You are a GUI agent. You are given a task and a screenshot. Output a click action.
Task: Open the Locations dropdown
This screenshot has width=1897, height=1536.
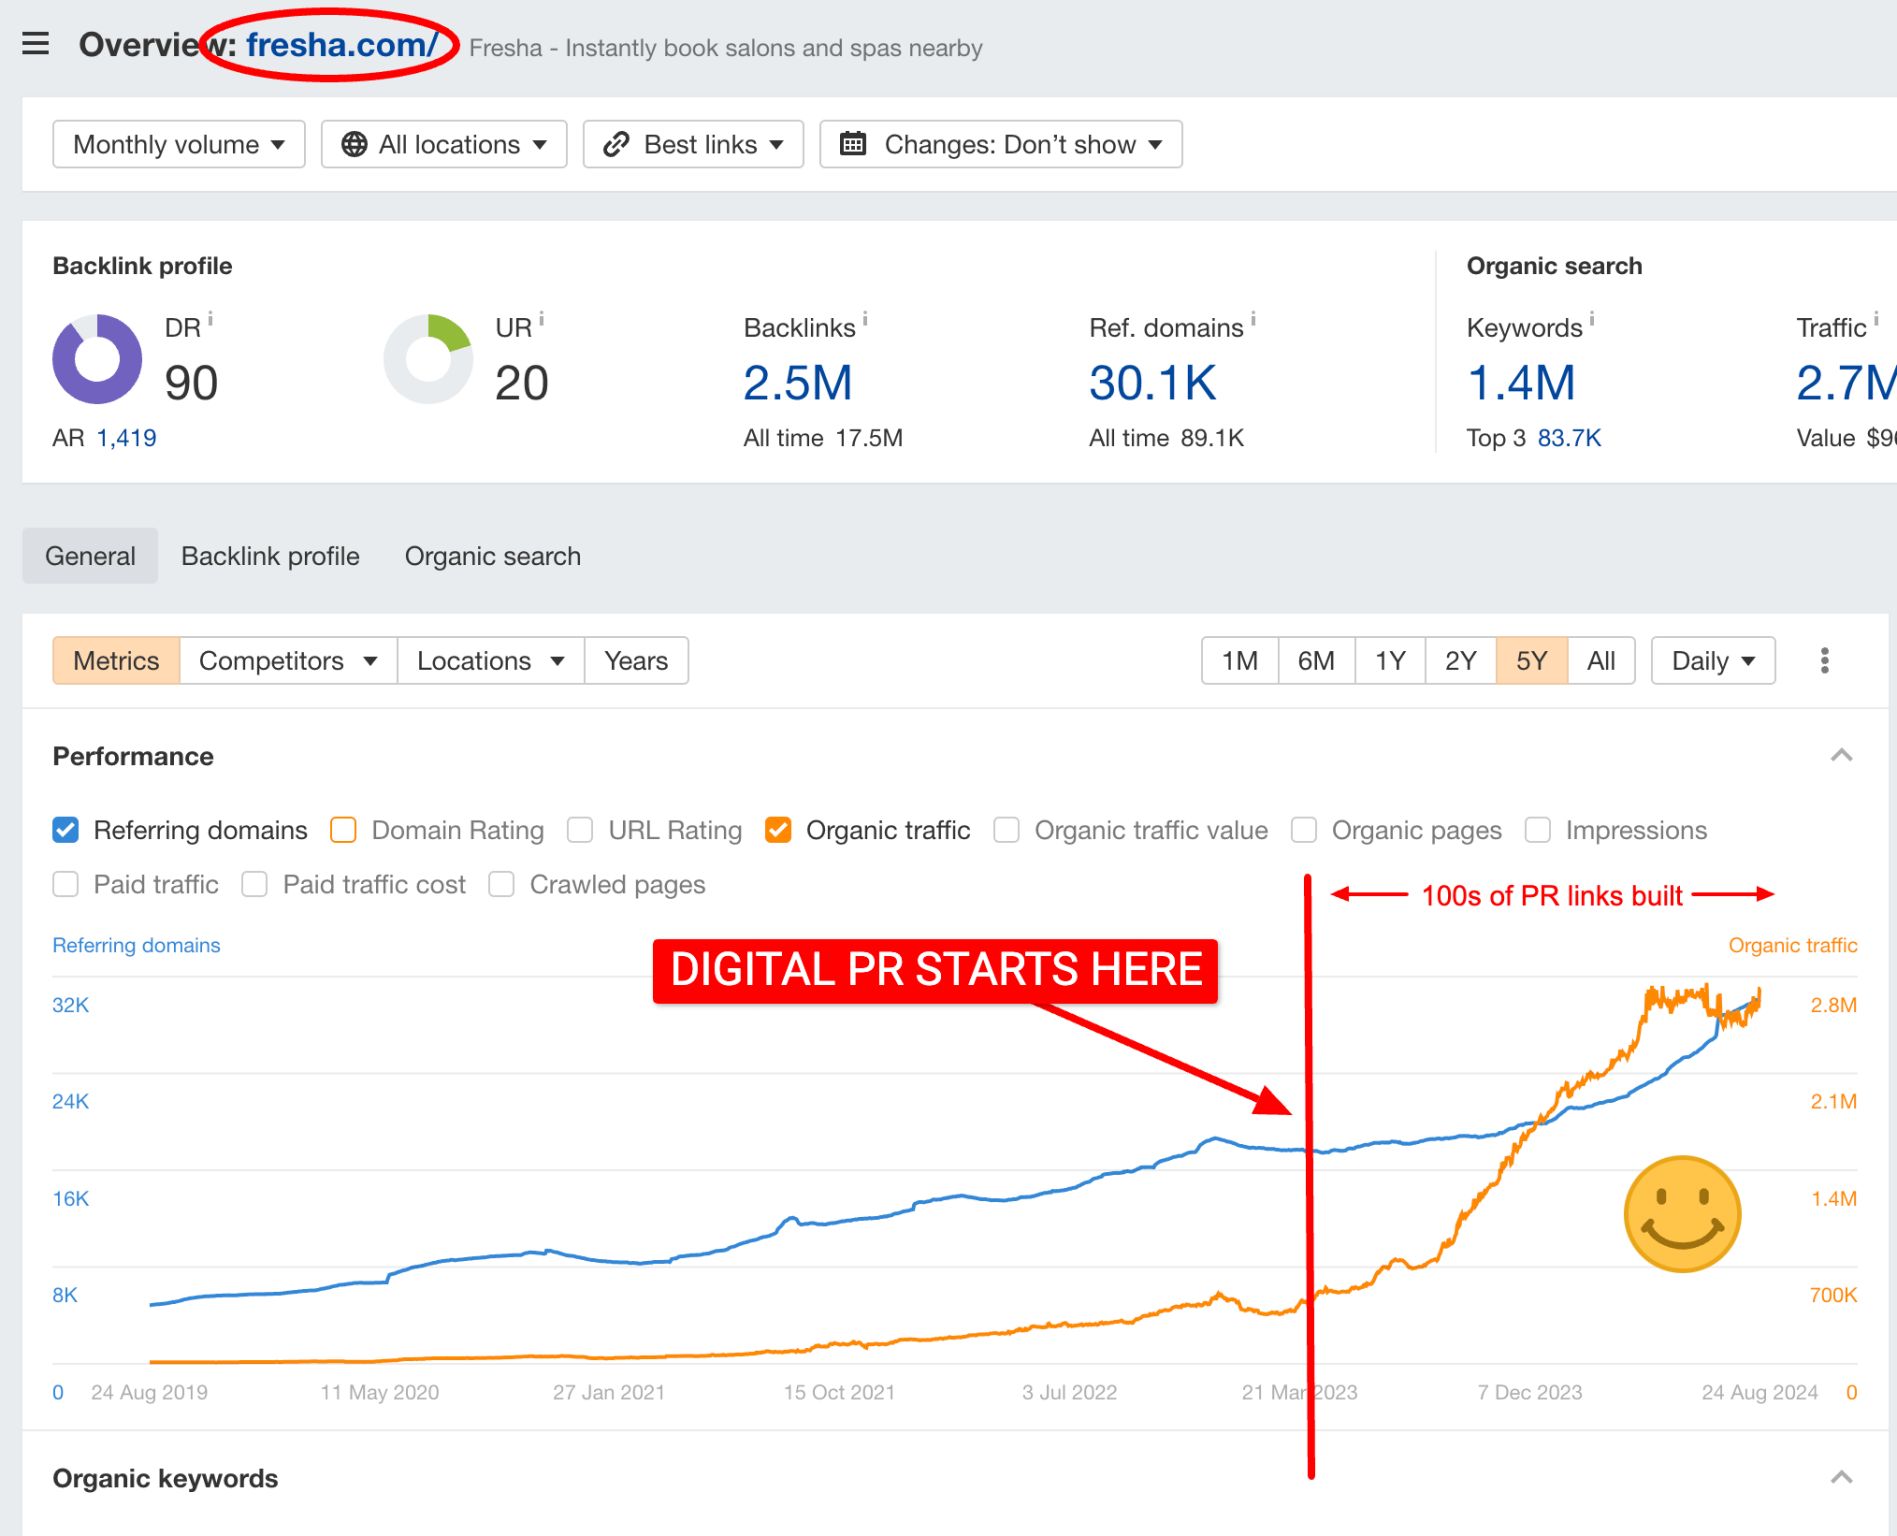click(x=491, y=661)
